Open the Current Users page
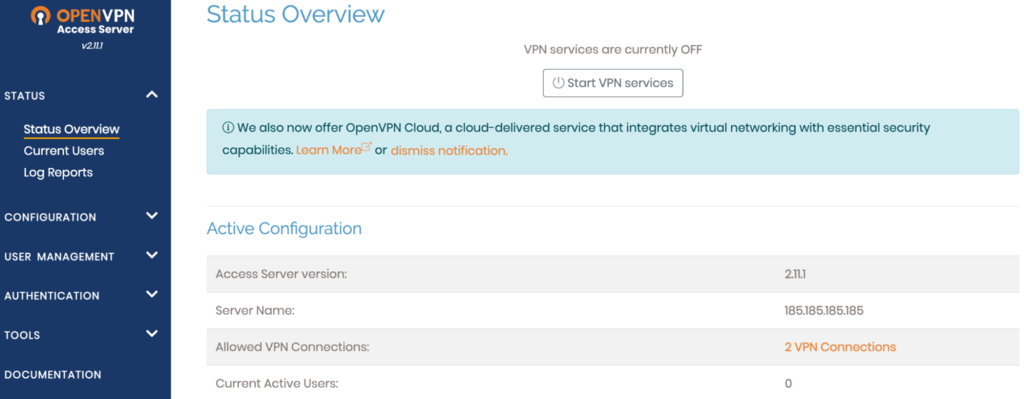The height and width of the screenshot is (399, 1024). 64,151
